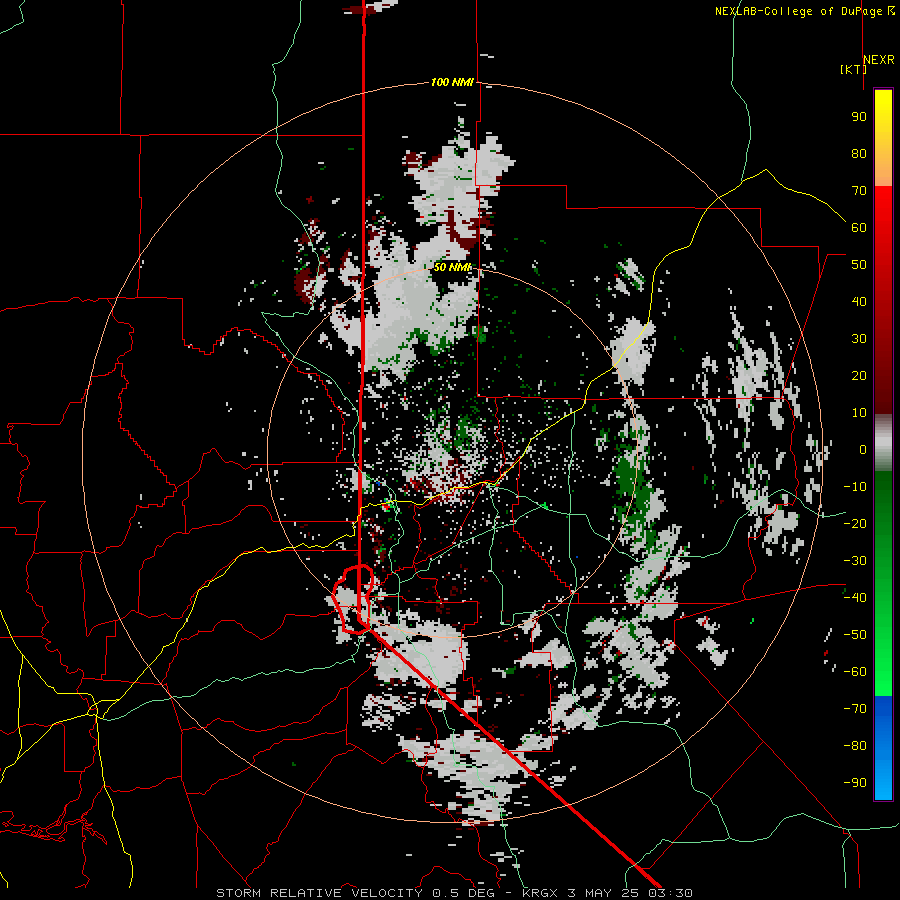
Task: Click the STORM RELATIVE VELOCITY product title
Action: (319, 893)
